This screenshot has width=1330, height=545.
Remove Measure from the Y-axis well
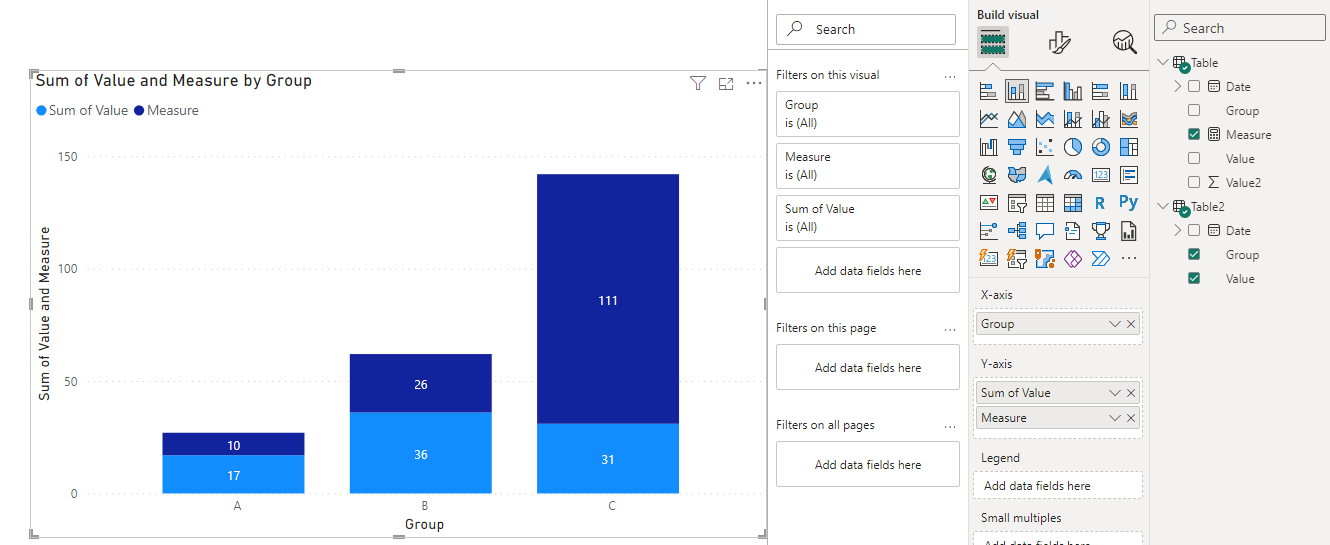(x=1131, y=418)
